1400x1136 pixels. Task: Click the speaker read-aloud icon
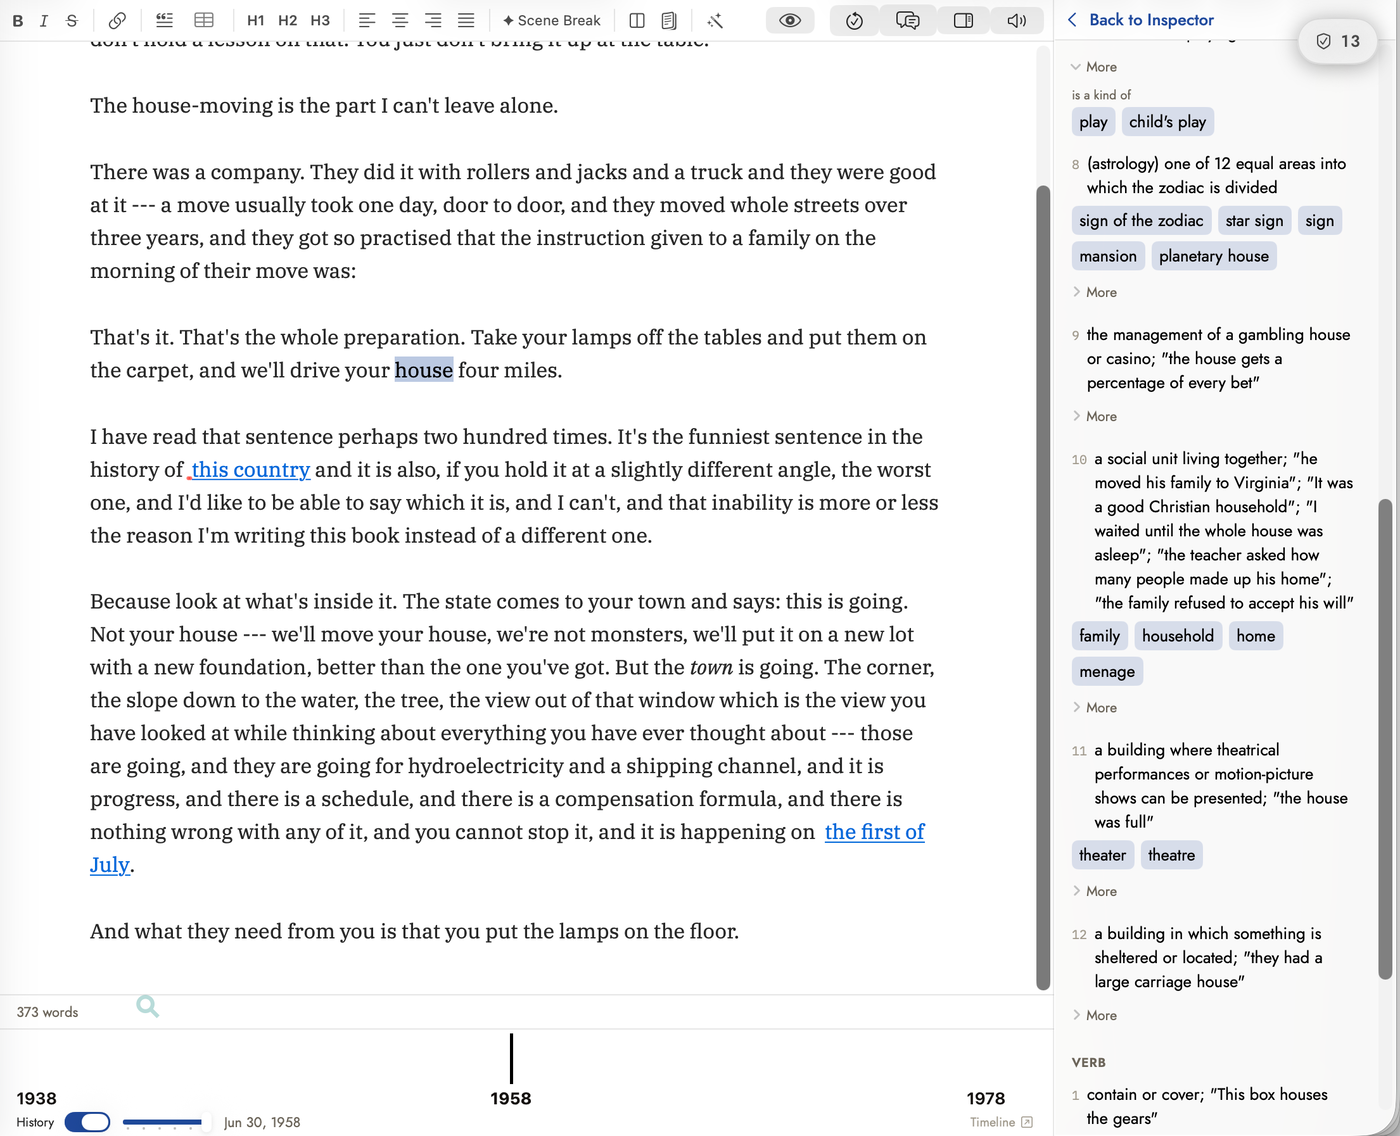(x=1017, y=20)
